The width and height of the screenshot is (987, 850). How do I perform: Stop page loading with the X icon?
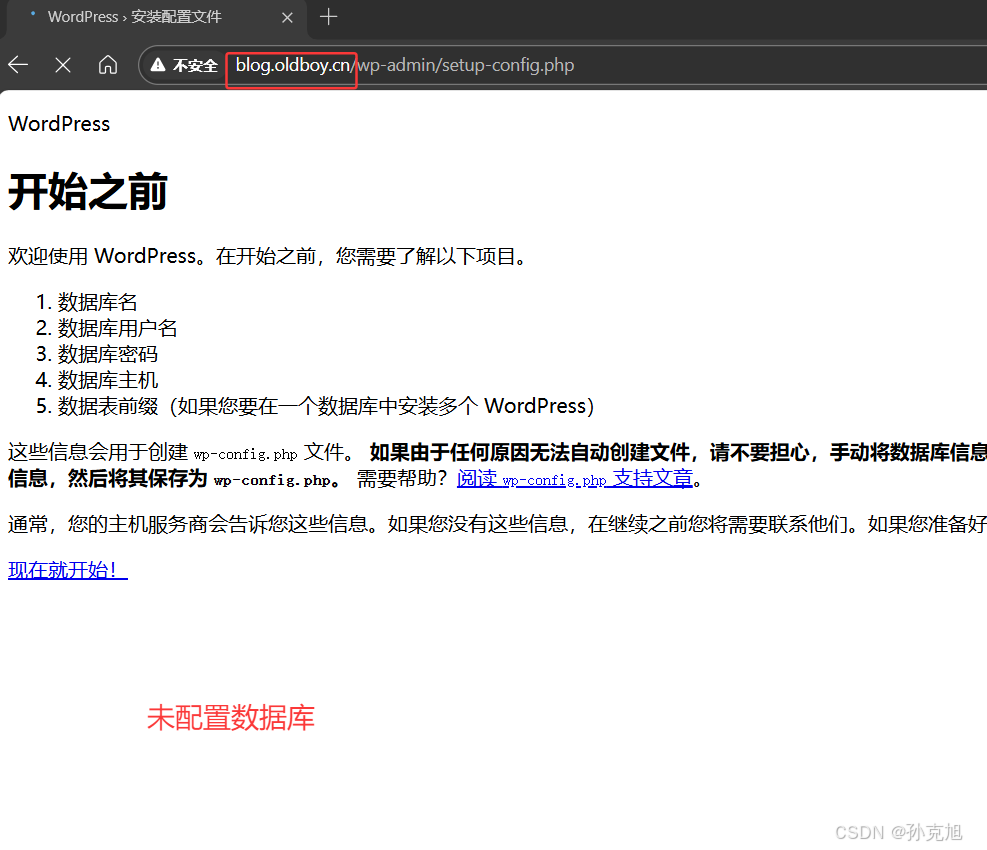click(63, 65)
